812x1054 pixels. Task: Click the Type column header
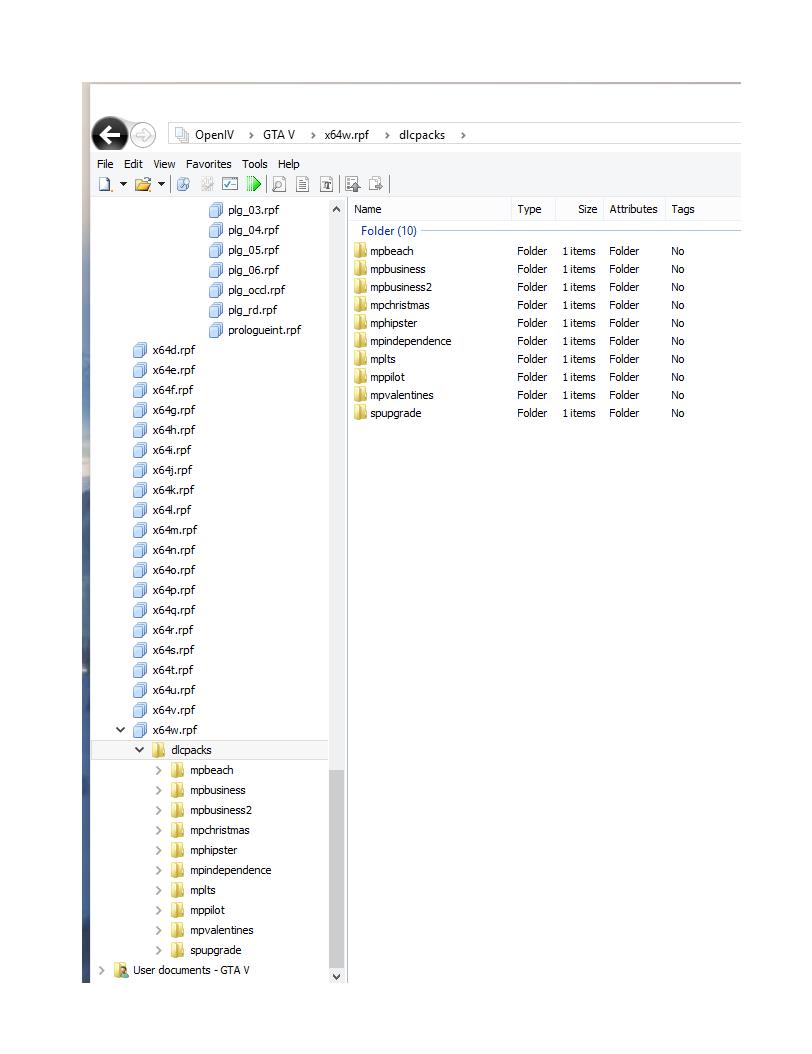pyautogui.click(x=534, y=209)
